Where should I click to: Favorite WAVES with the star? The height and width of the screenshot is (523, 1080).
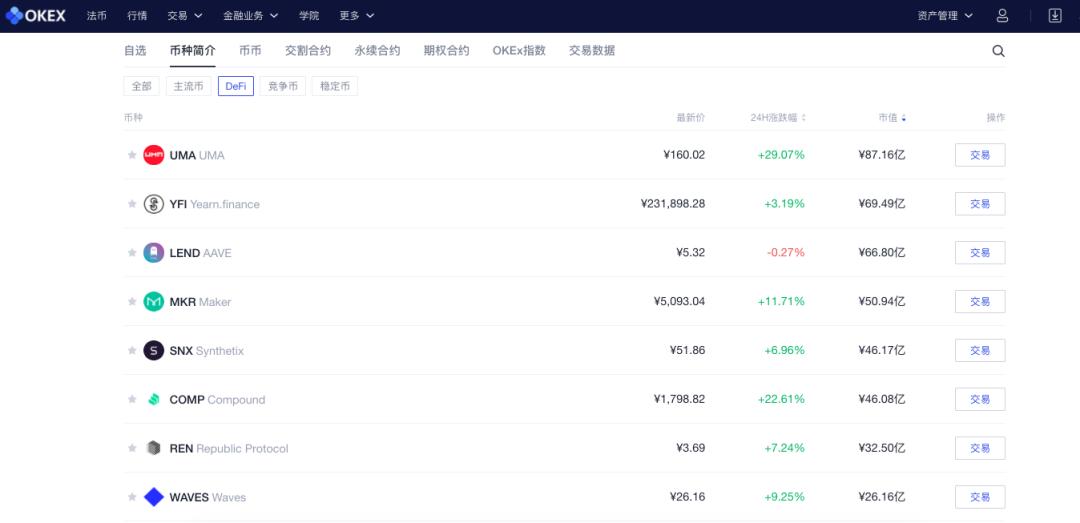(132, 497)
